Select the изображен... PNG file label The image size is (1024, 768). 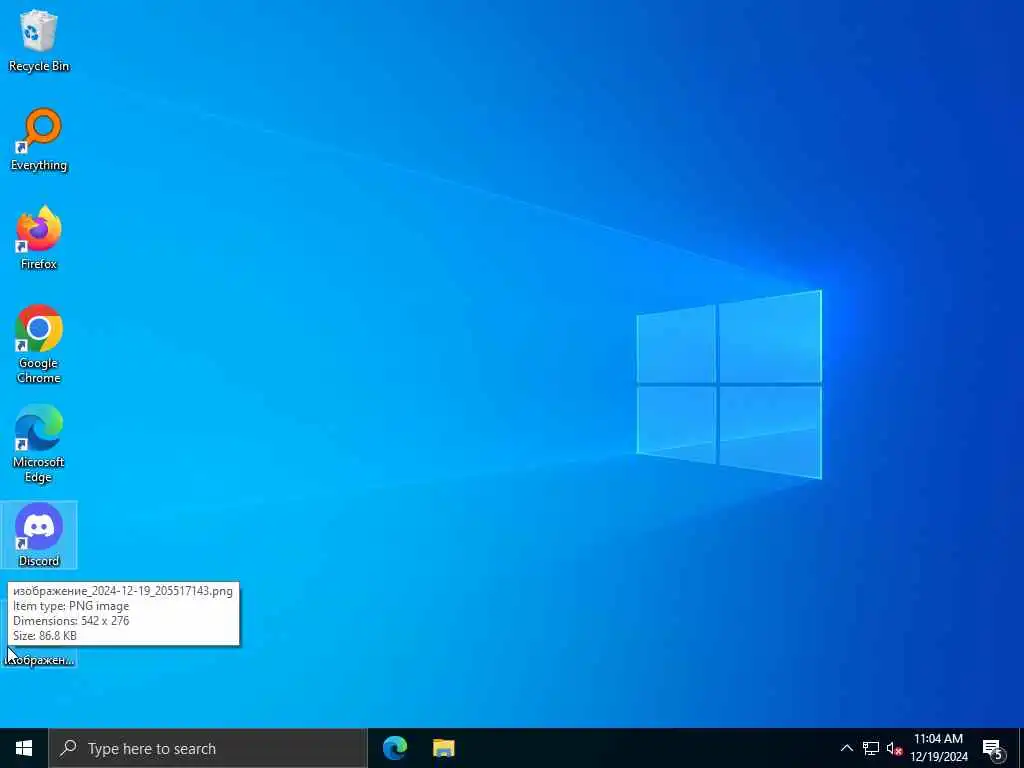pyautogui.click(x=39, y=660)
